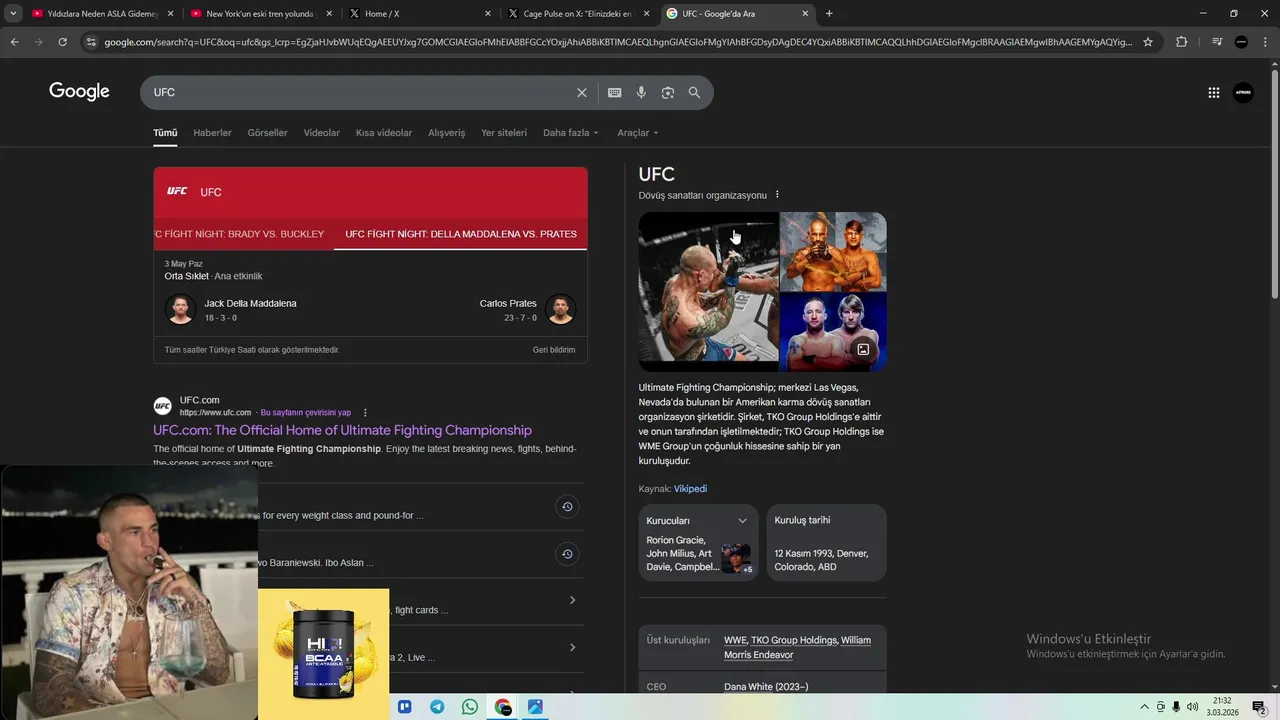1280x720 pixels.
Task: Open Telegram from the taskbar
Action: [437, 707]
